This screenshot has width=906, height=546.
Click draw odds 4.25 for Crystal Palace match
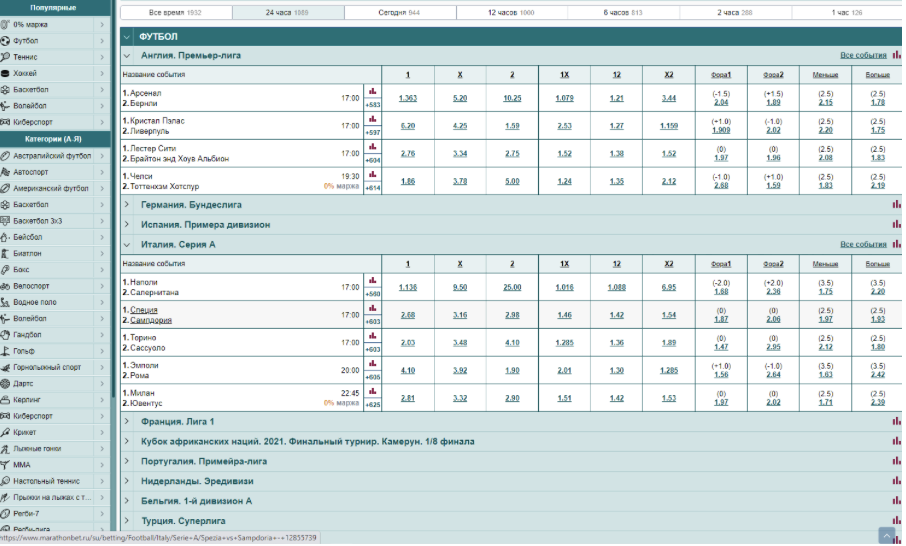pyautogui.click(x=460, y=126)
